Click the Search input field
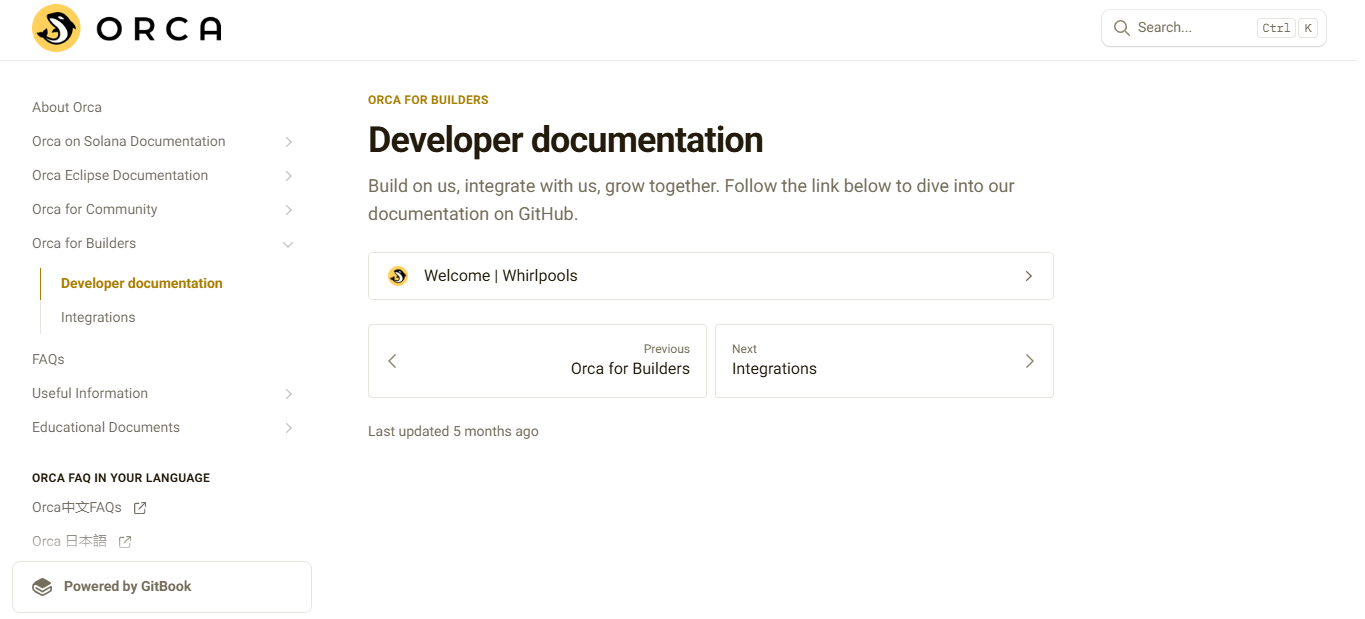1365x619 pixels. tap(1214, 28)
